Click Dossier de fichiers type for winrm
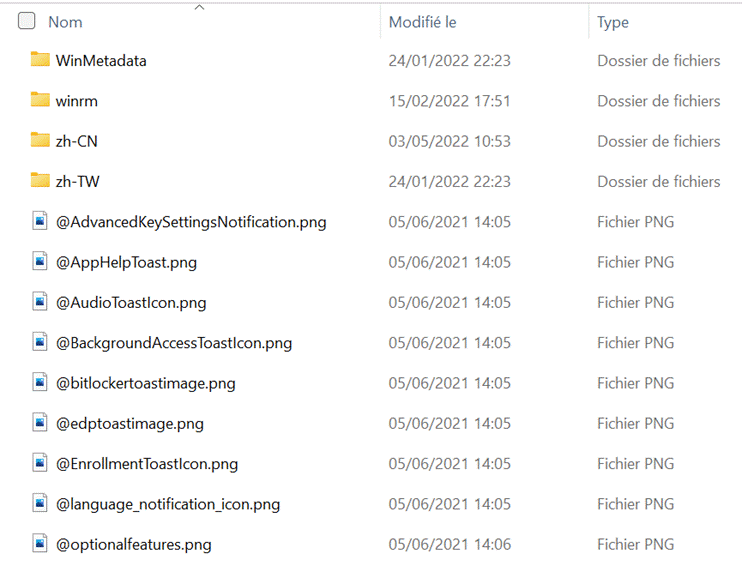Screen dimensions: 742x566 coord(659,101)
